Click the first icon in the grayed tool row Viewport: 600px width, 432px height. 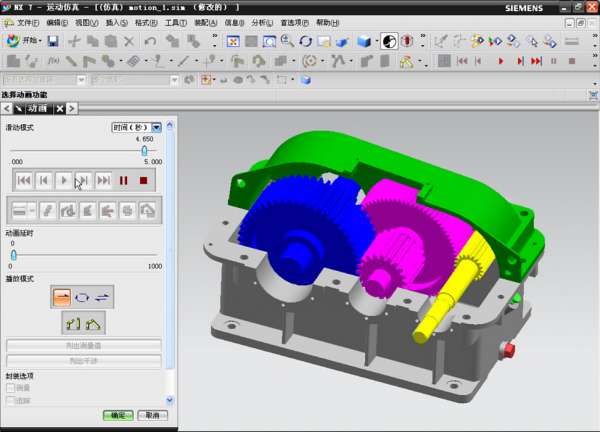click(20, 210)
